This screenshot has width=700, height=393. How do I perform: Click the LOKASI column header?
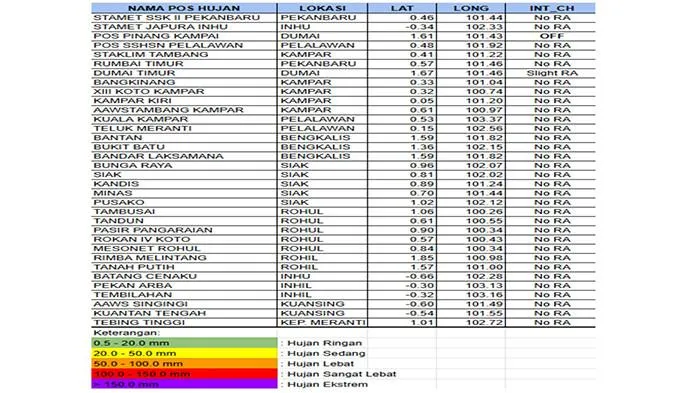click(322, 8)
